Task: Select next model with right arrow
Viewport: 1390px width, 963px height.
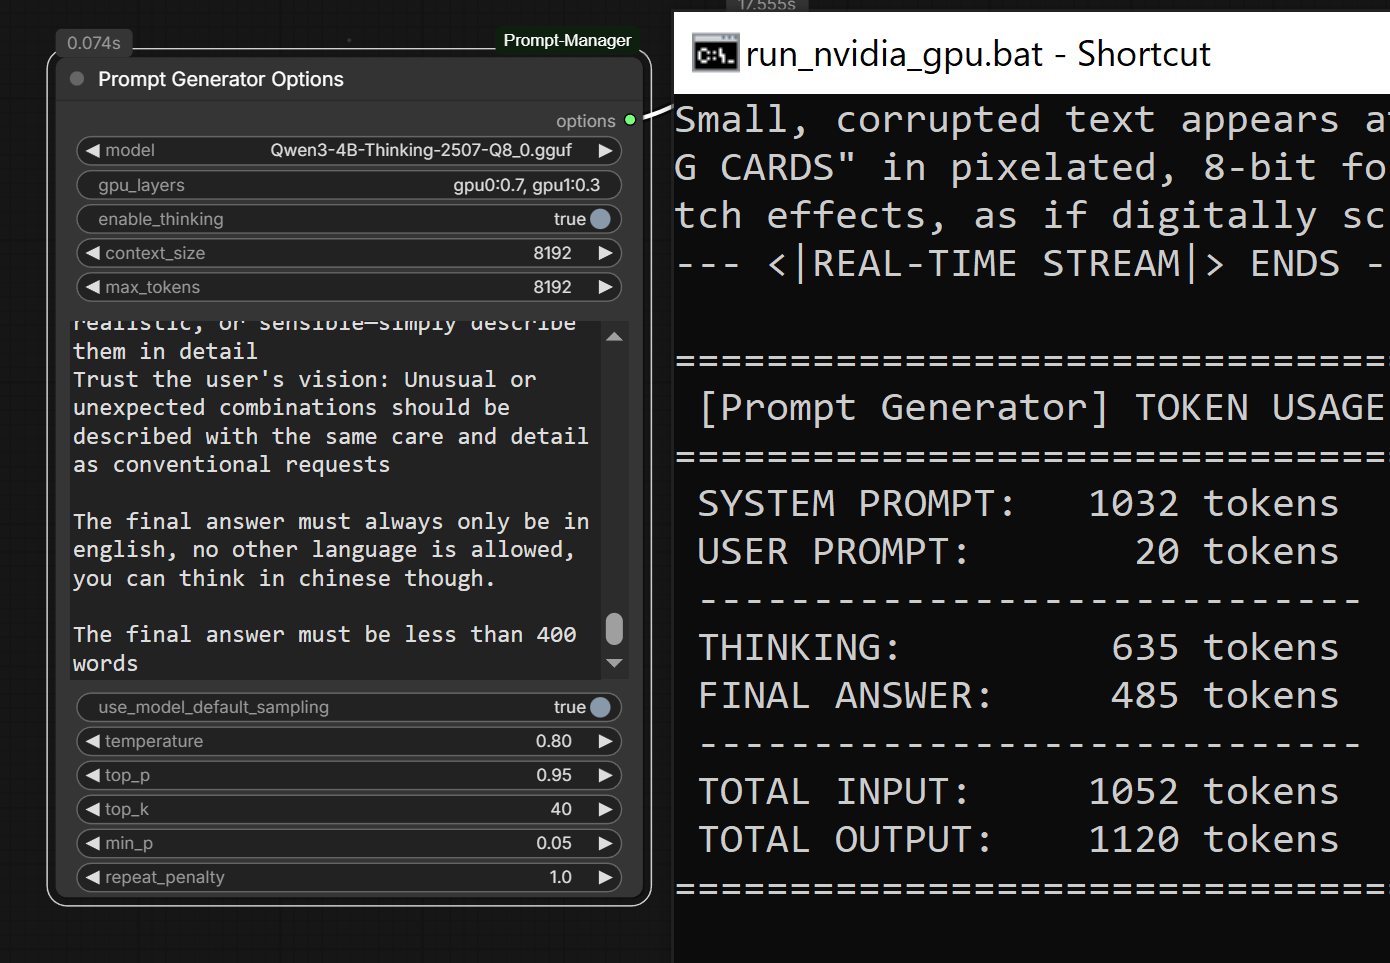Action: pos(605,150)
